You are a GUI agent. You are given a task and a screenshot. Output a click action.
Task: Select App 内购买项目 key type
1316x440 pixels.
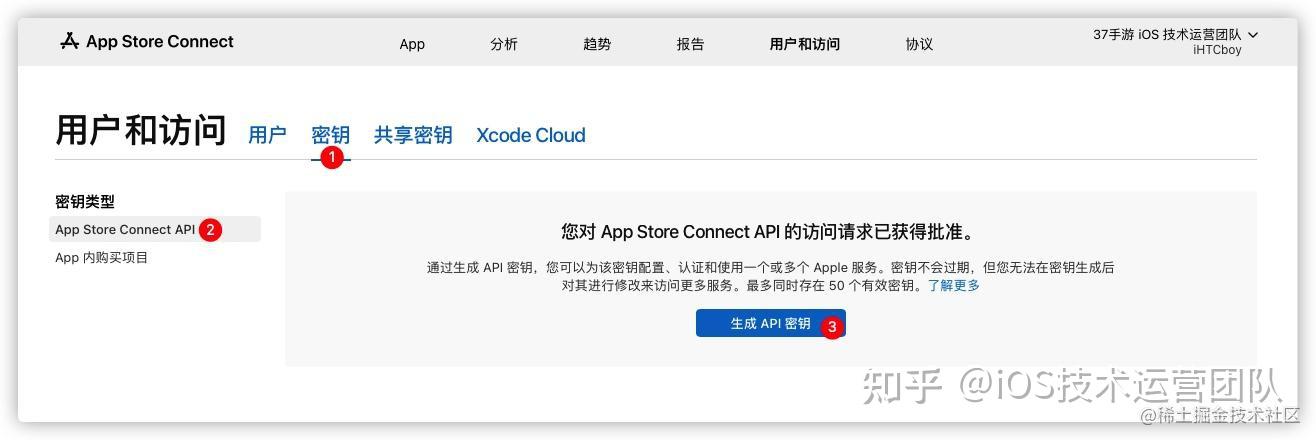click(102, 258)
